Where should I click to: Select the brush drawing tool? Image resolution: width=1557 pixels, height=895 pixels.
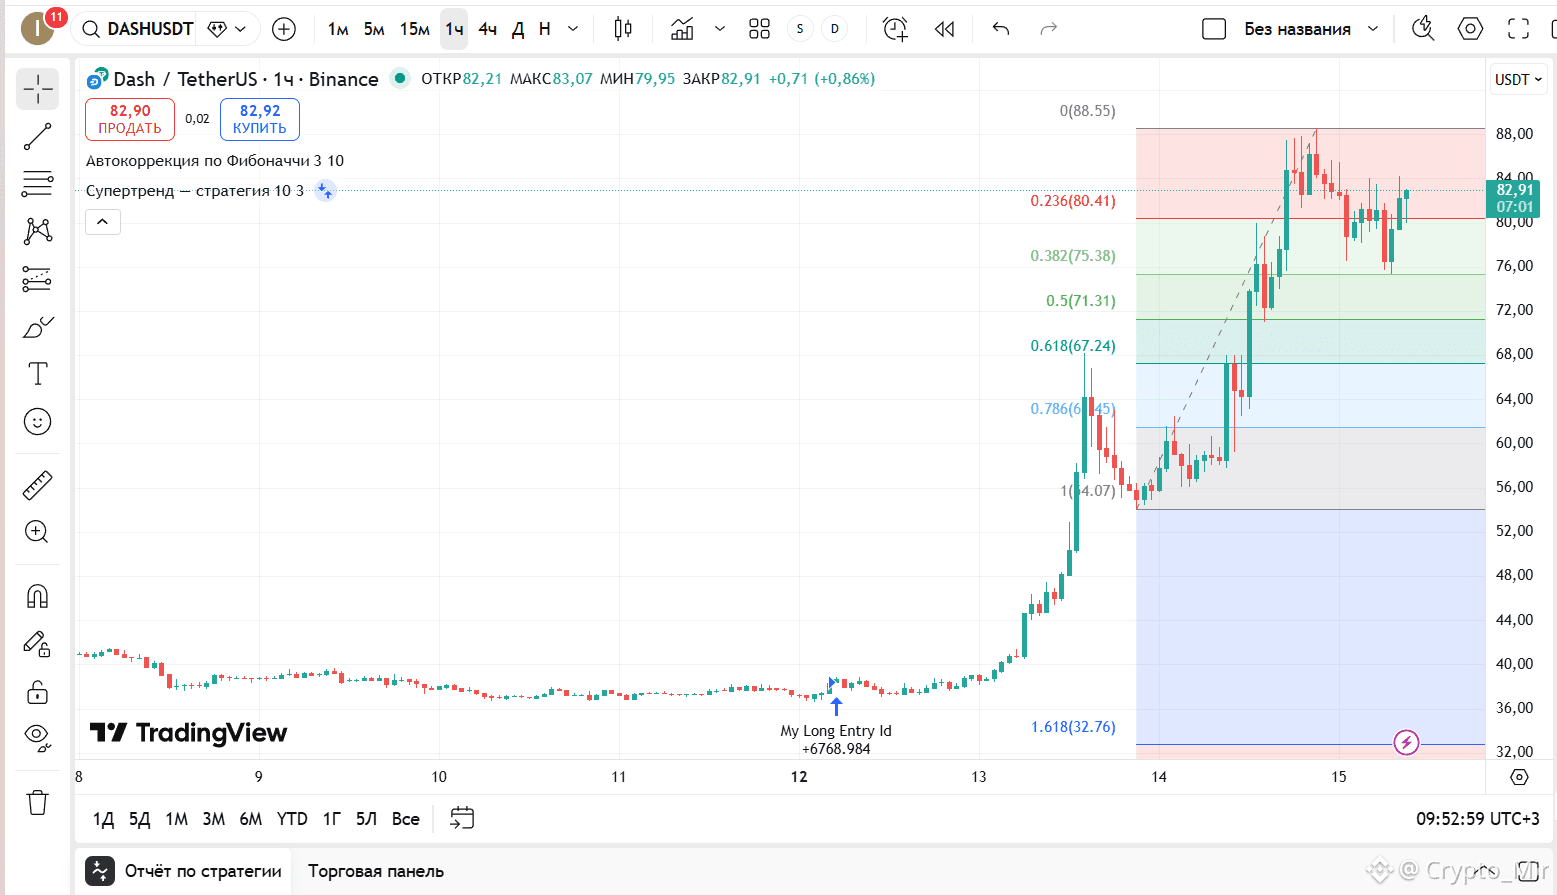click(x=37, y=327)
